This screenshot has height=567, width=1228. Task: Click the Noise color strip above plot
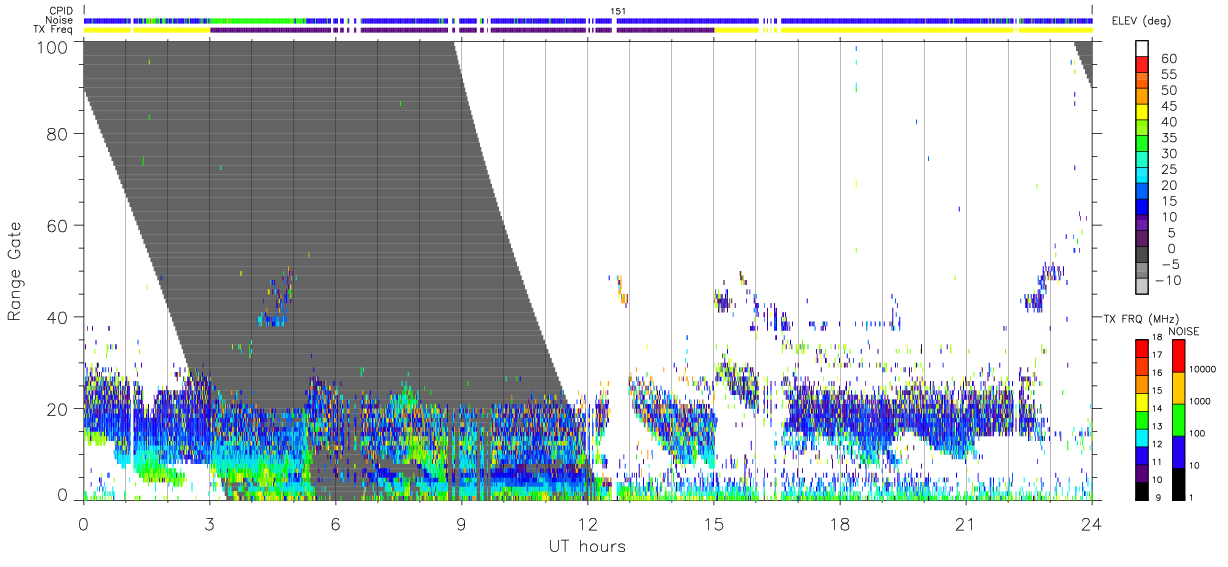587,20
